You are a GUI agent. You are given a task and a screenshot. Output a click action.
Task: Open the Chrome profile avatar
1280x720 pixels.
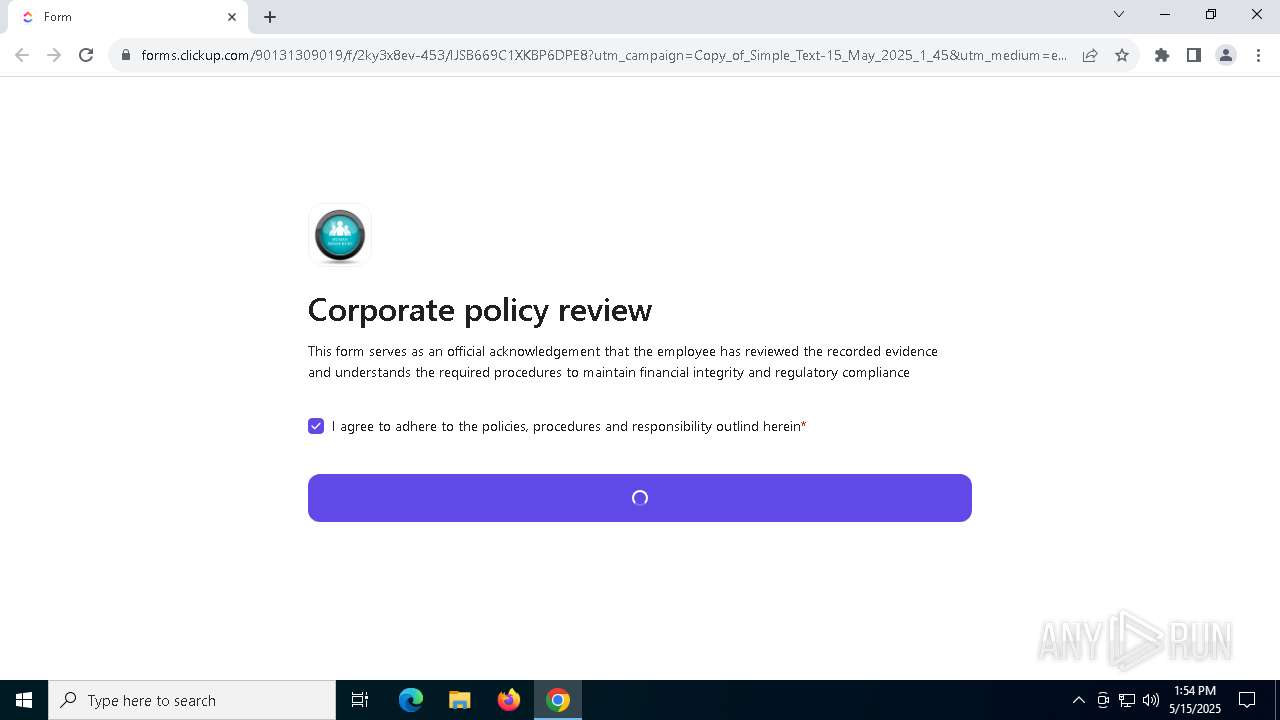[1226, 55]
